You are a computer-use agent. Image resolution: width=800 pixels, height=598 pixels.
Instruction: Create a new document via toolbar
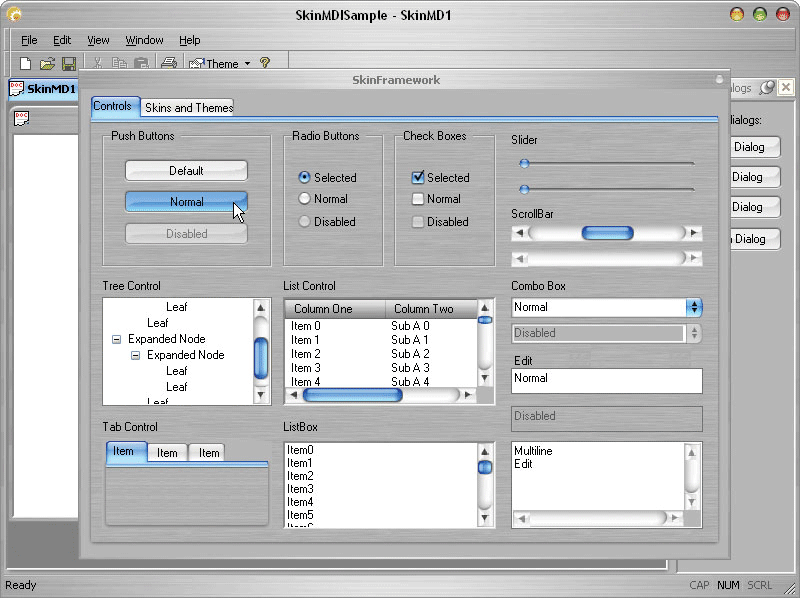click(x=24, y=63)
